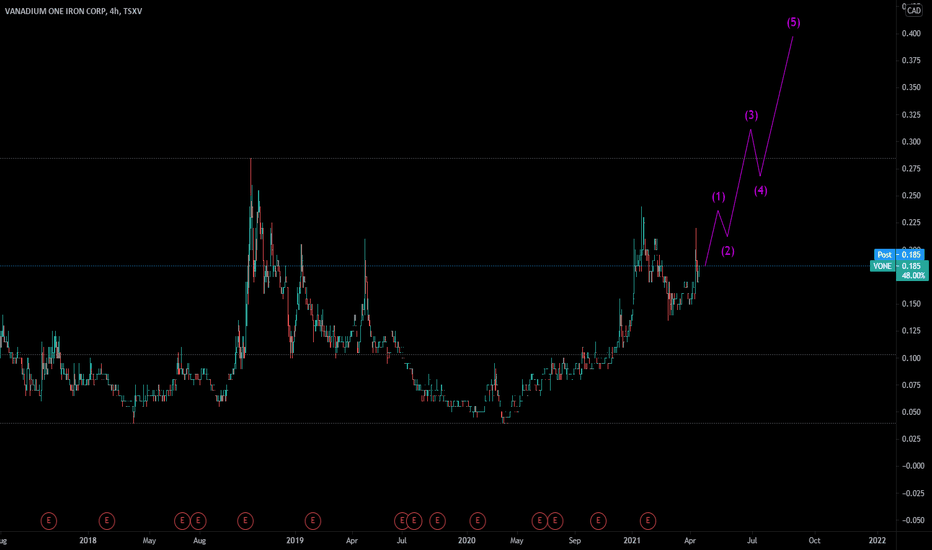Click the 0.375 price axis label
The height and width of the screenshot is (550, 932).
pyautogui.click(x=911, y=60)
